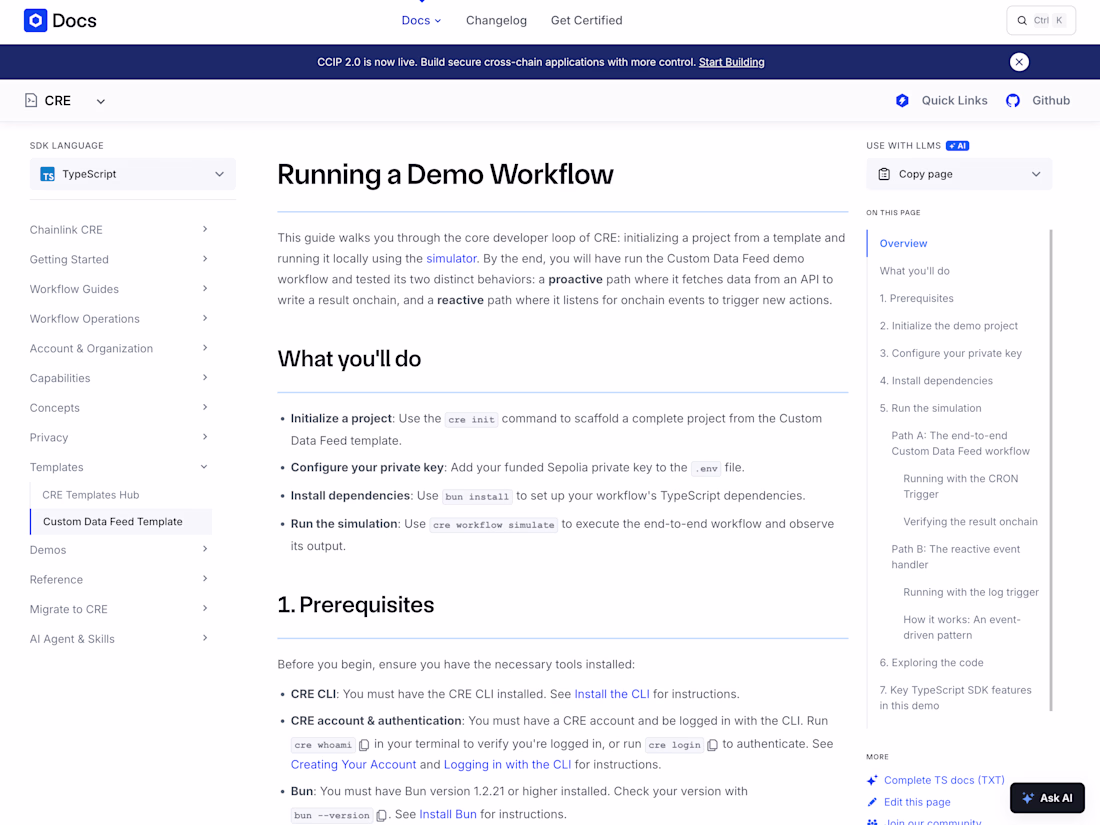Jump to '5. Run the simulation' section
This screenshot has height=825, width=1100.
[930, 408]
